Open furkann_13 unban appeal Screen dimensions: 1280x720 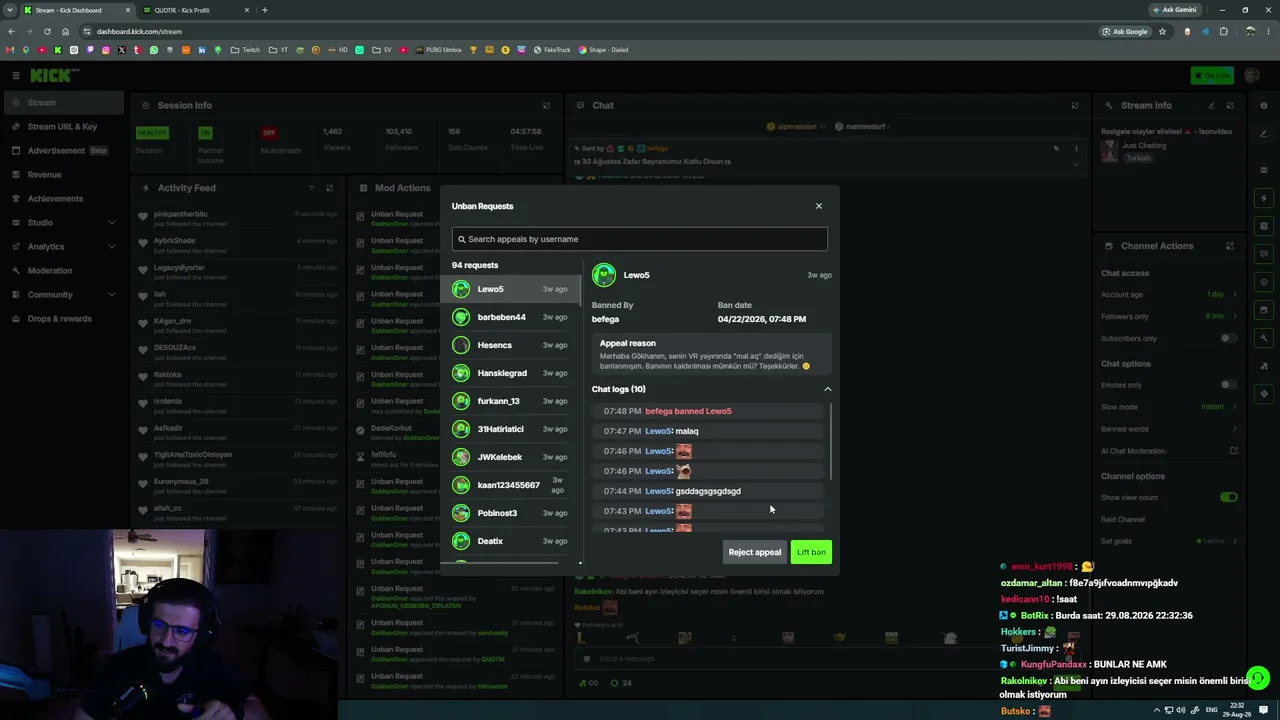click(510, 401)
